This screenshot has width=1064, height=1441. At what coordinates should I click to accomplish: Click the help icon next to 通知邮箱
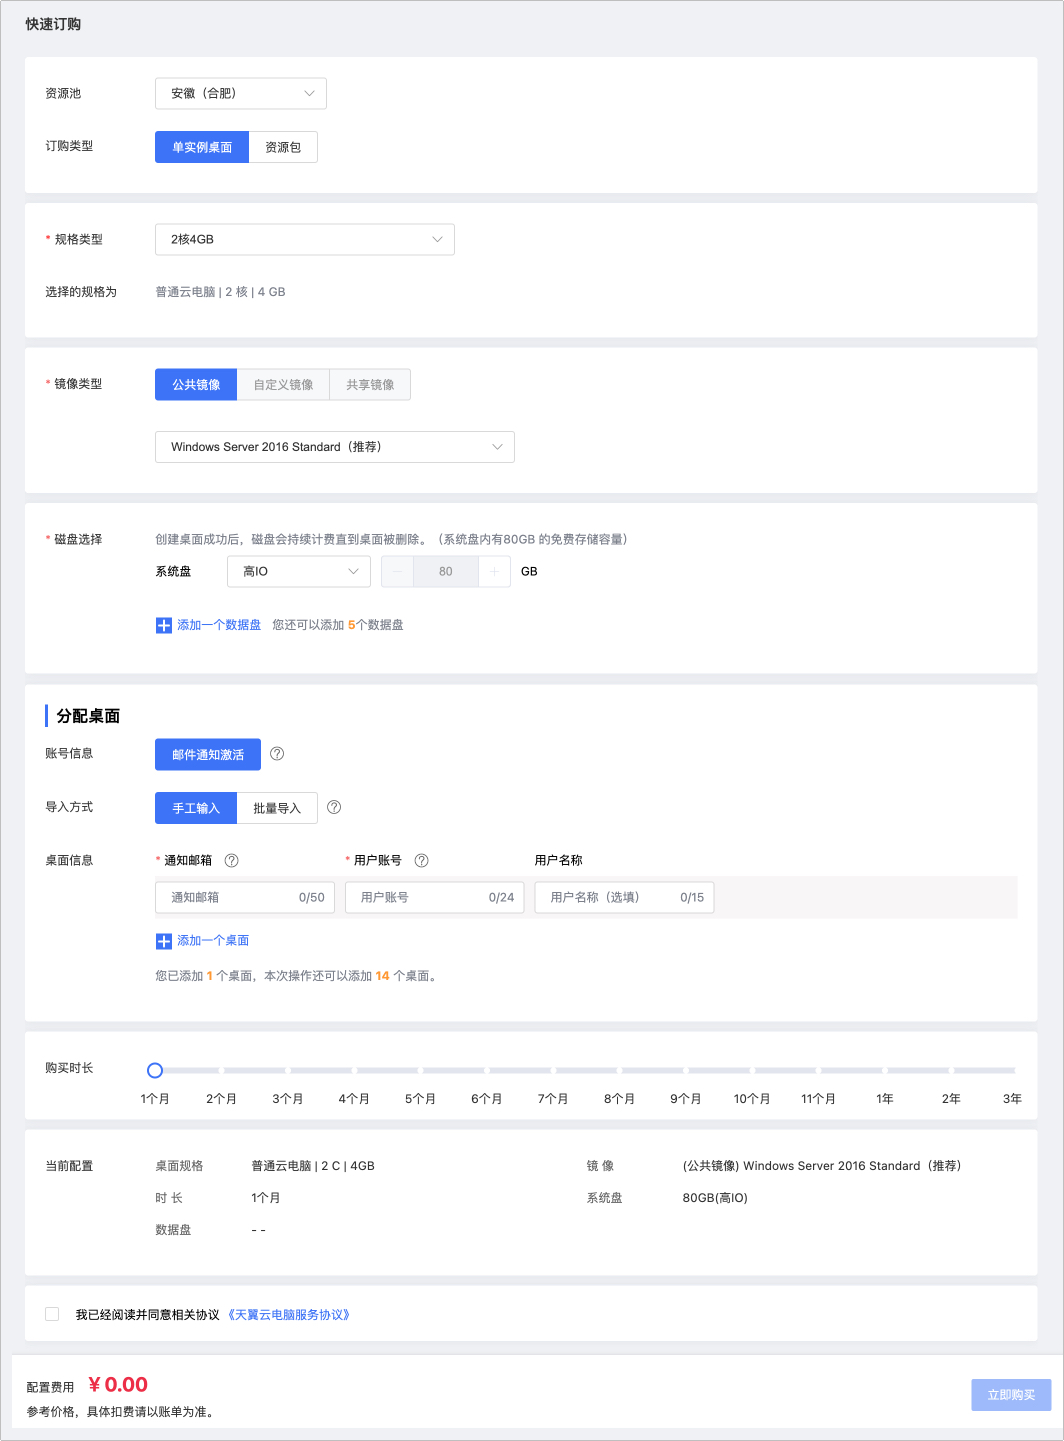coord(231,859)
